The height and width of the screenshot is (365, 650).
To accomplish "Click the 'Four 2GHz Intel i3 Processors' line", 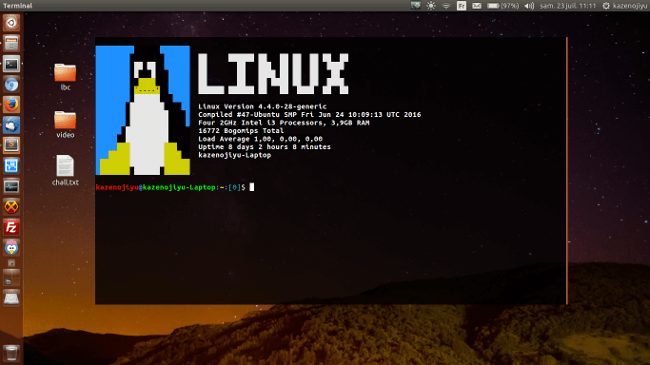I will pos(284,123).
